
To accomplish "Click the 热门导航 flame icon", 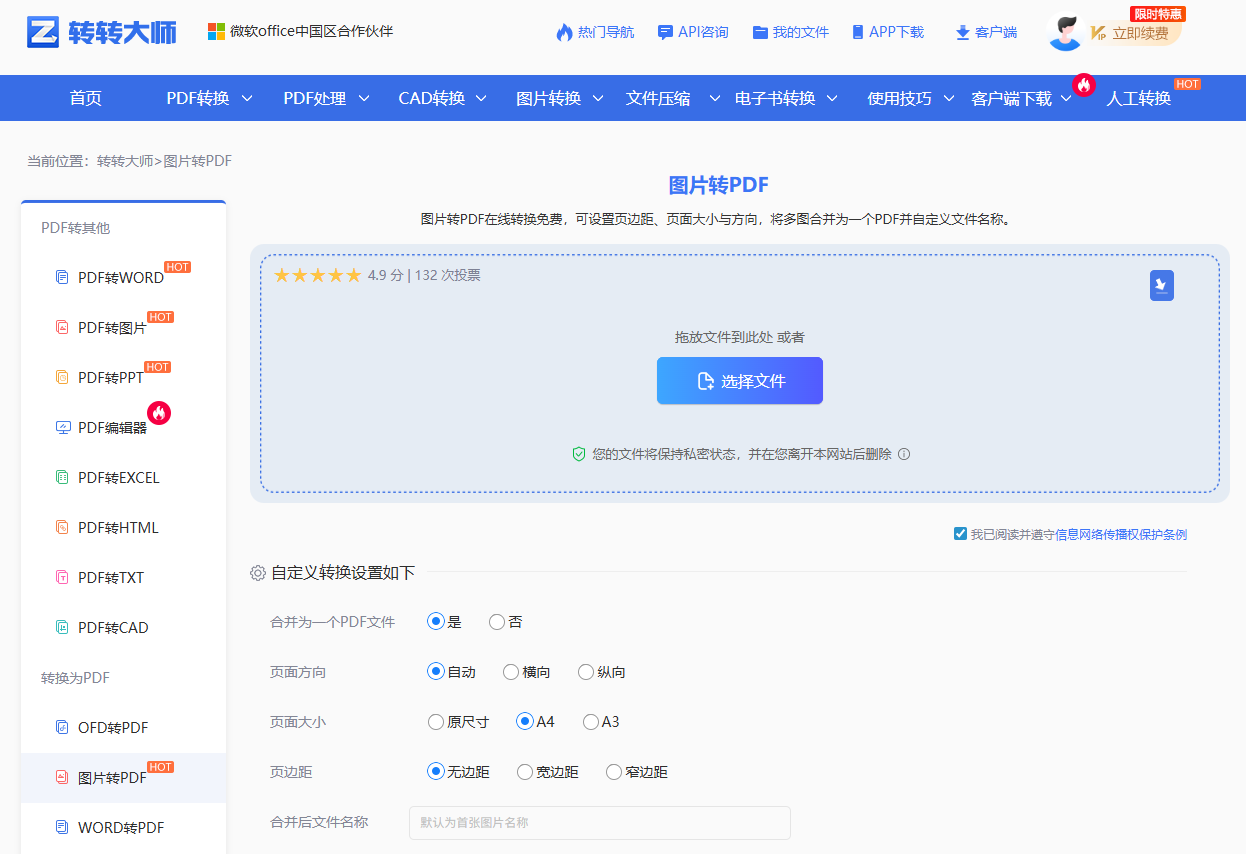I will click(562, 31).
